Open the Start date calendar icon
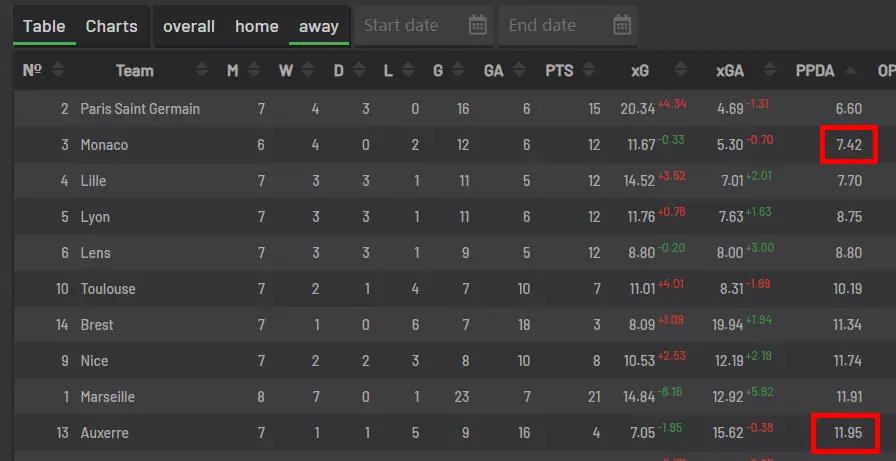Viewport: 896px width, 461px height. [x=477, y=25]
